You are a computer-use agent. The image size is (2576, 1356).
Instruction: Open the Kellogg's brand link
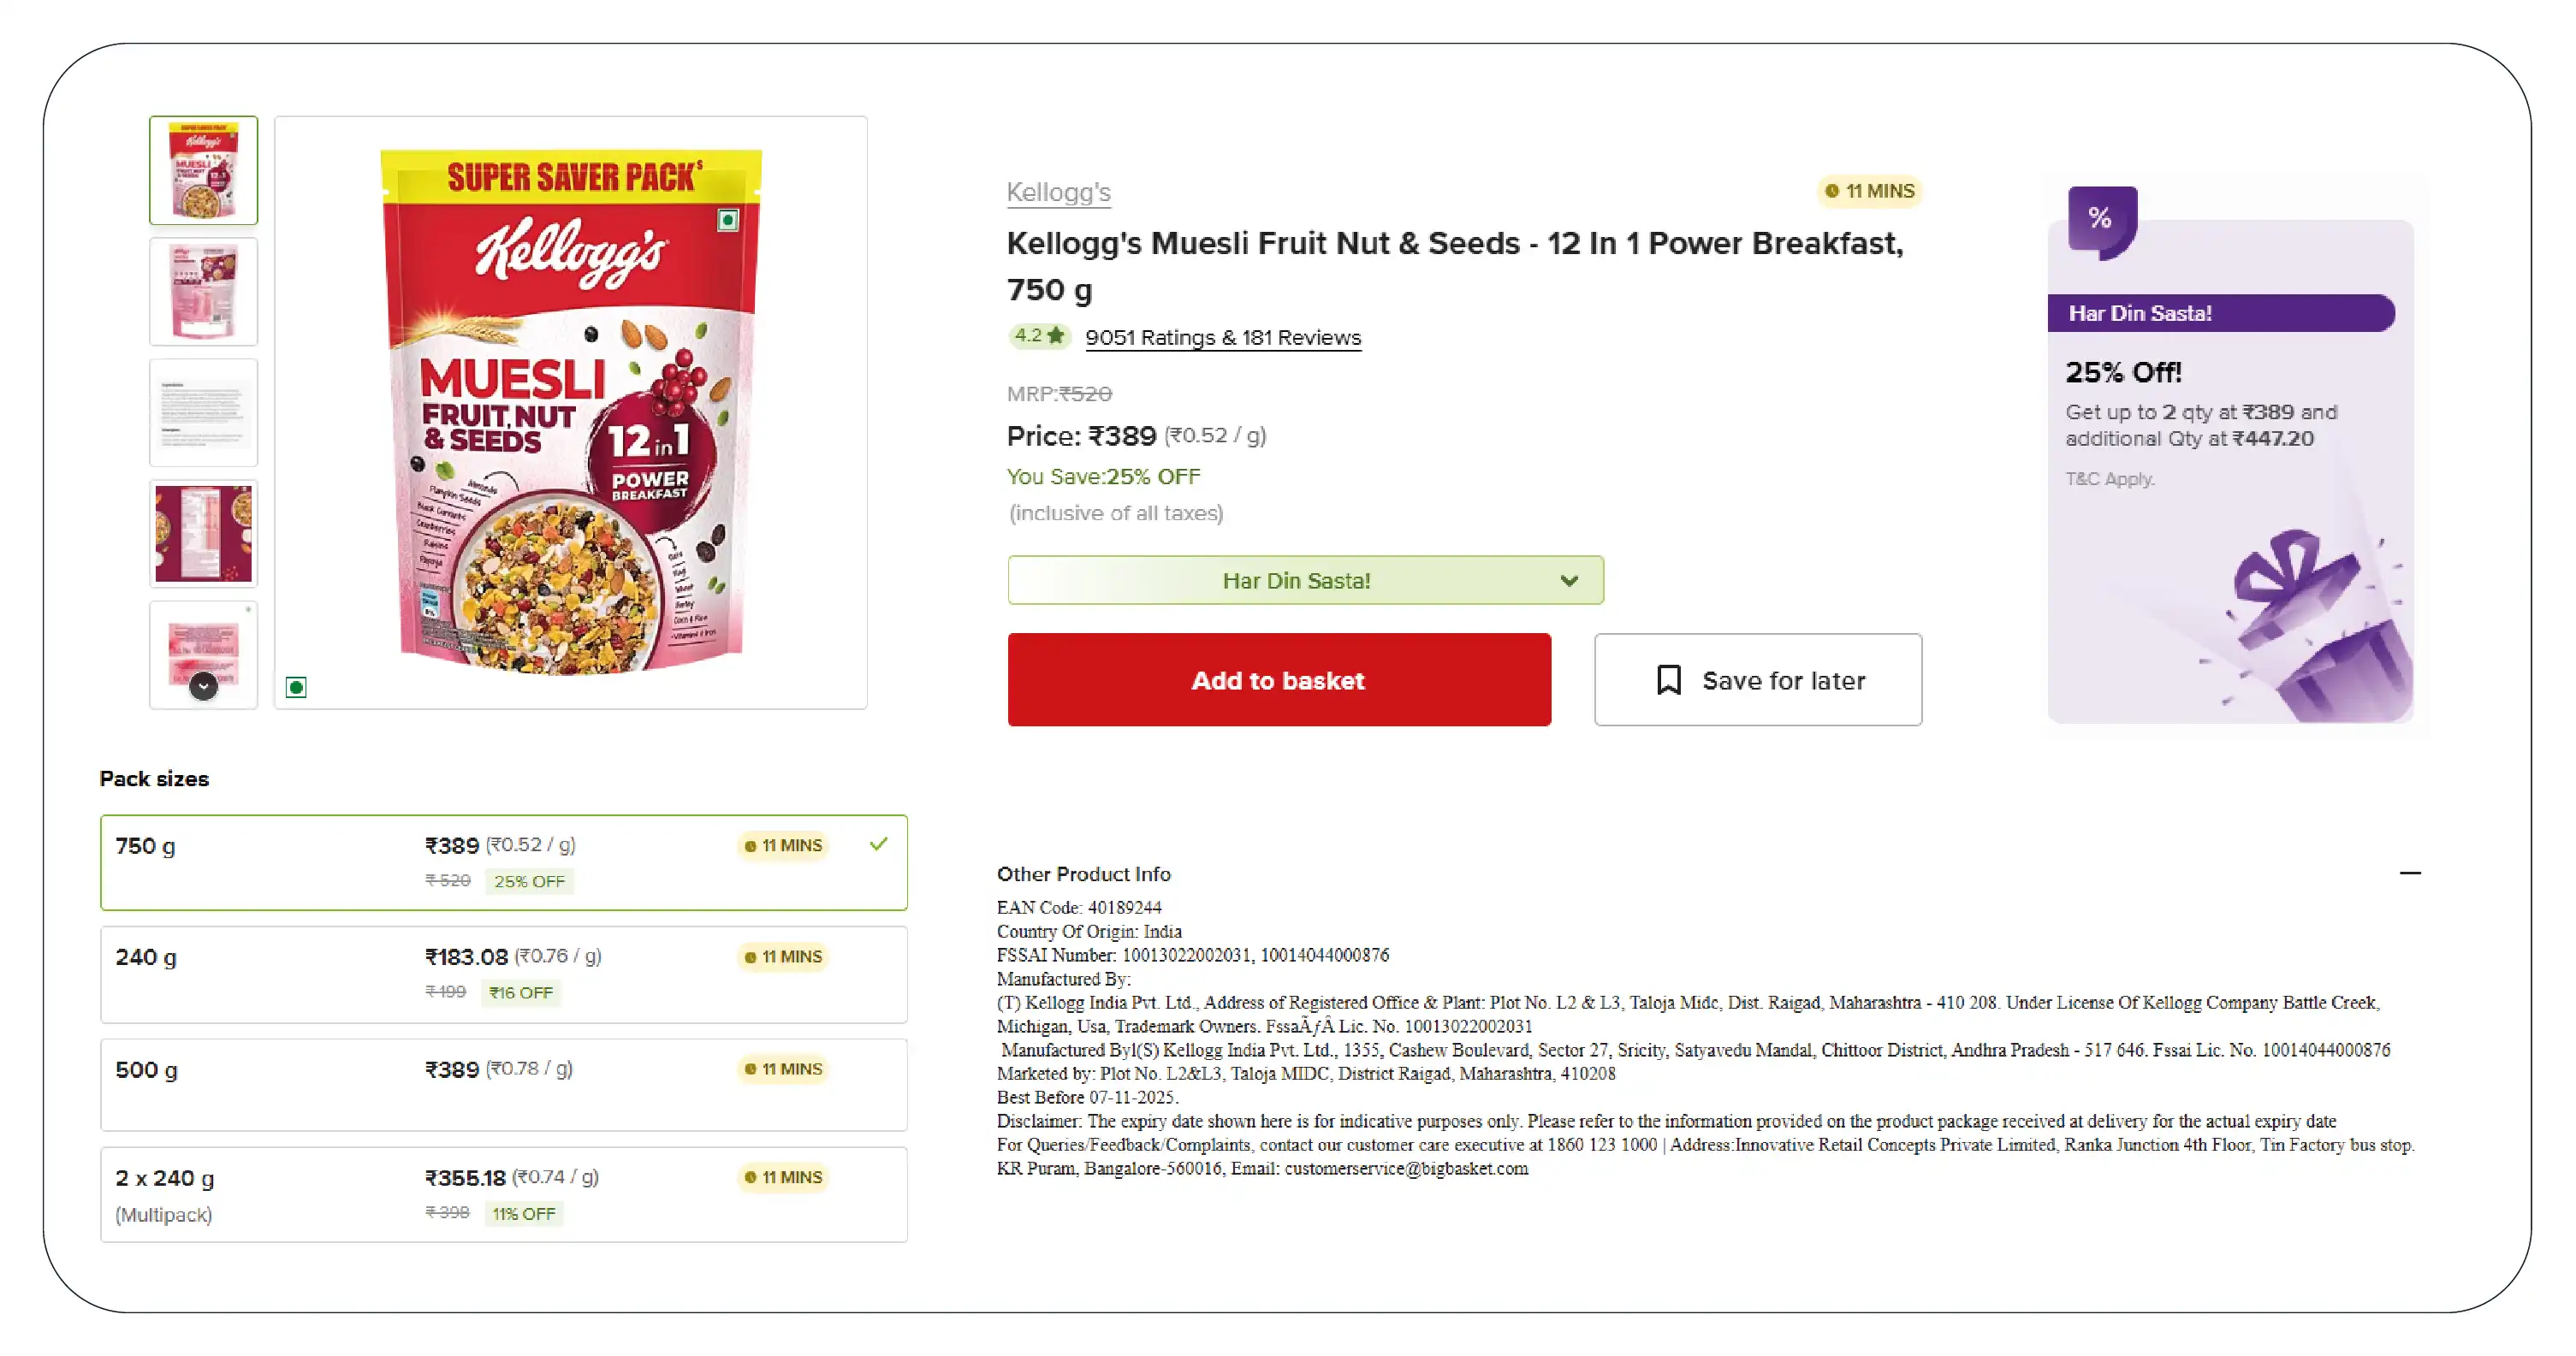click(1058, 192)
